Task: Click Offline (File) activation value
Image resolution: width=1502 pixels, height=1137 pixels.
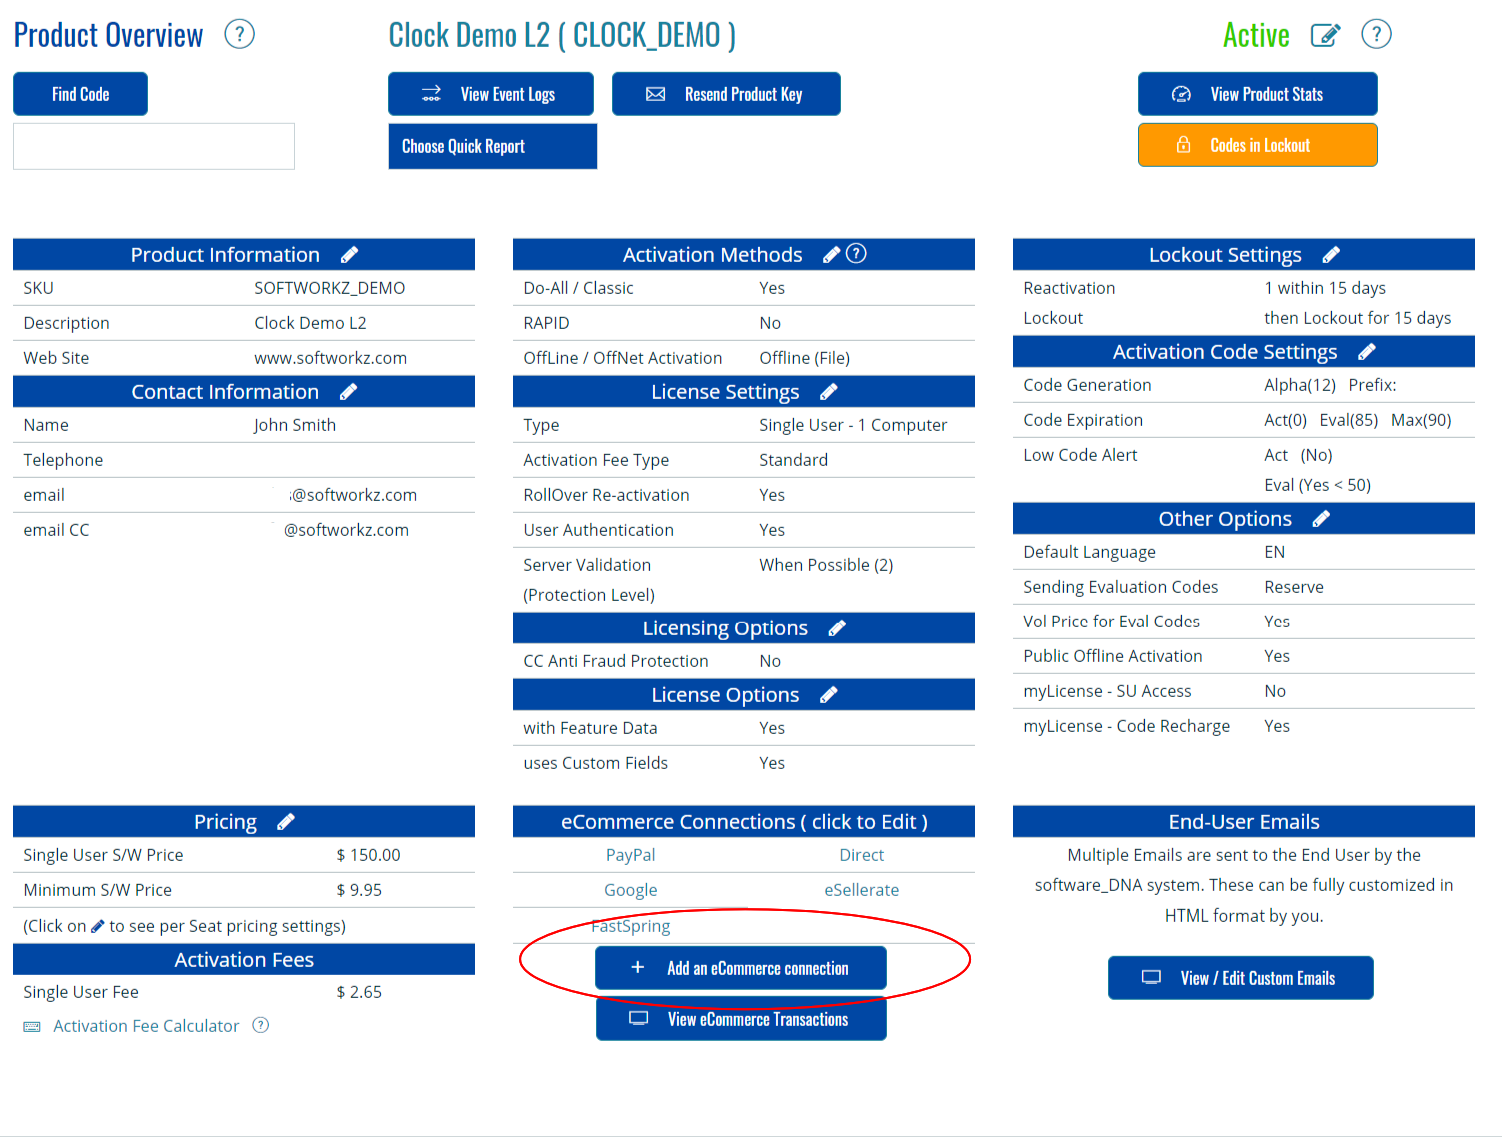Action: (x=804, y=358)
